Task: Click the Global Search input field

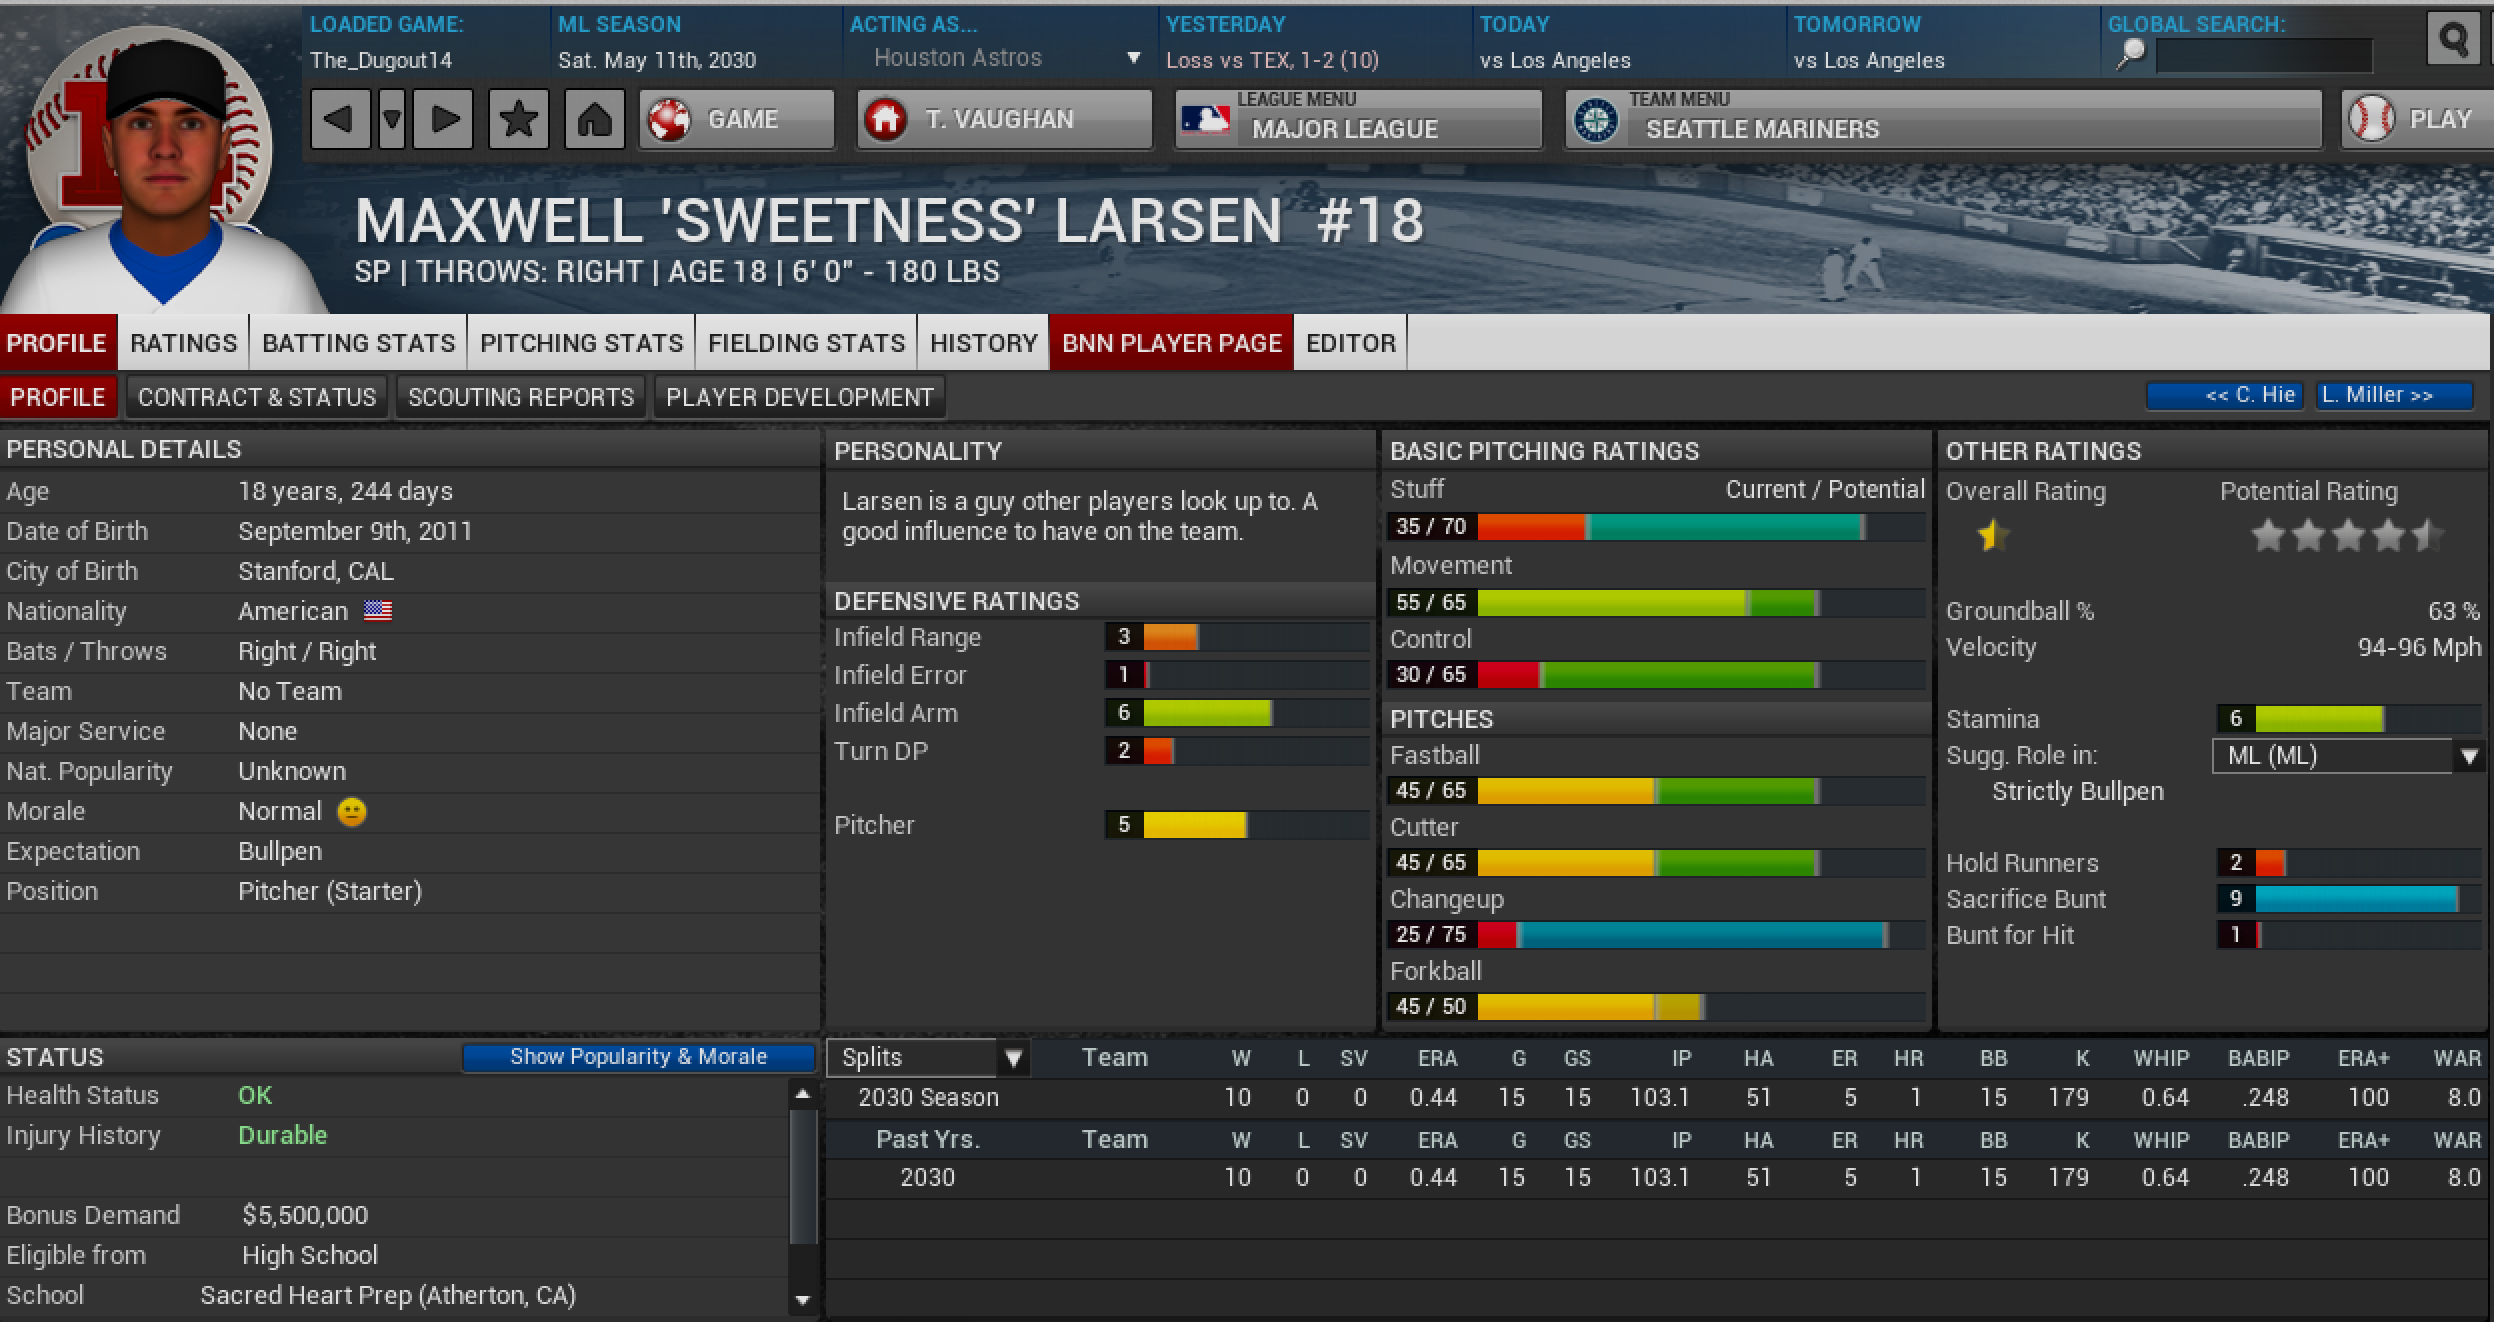Action: 2263,56
